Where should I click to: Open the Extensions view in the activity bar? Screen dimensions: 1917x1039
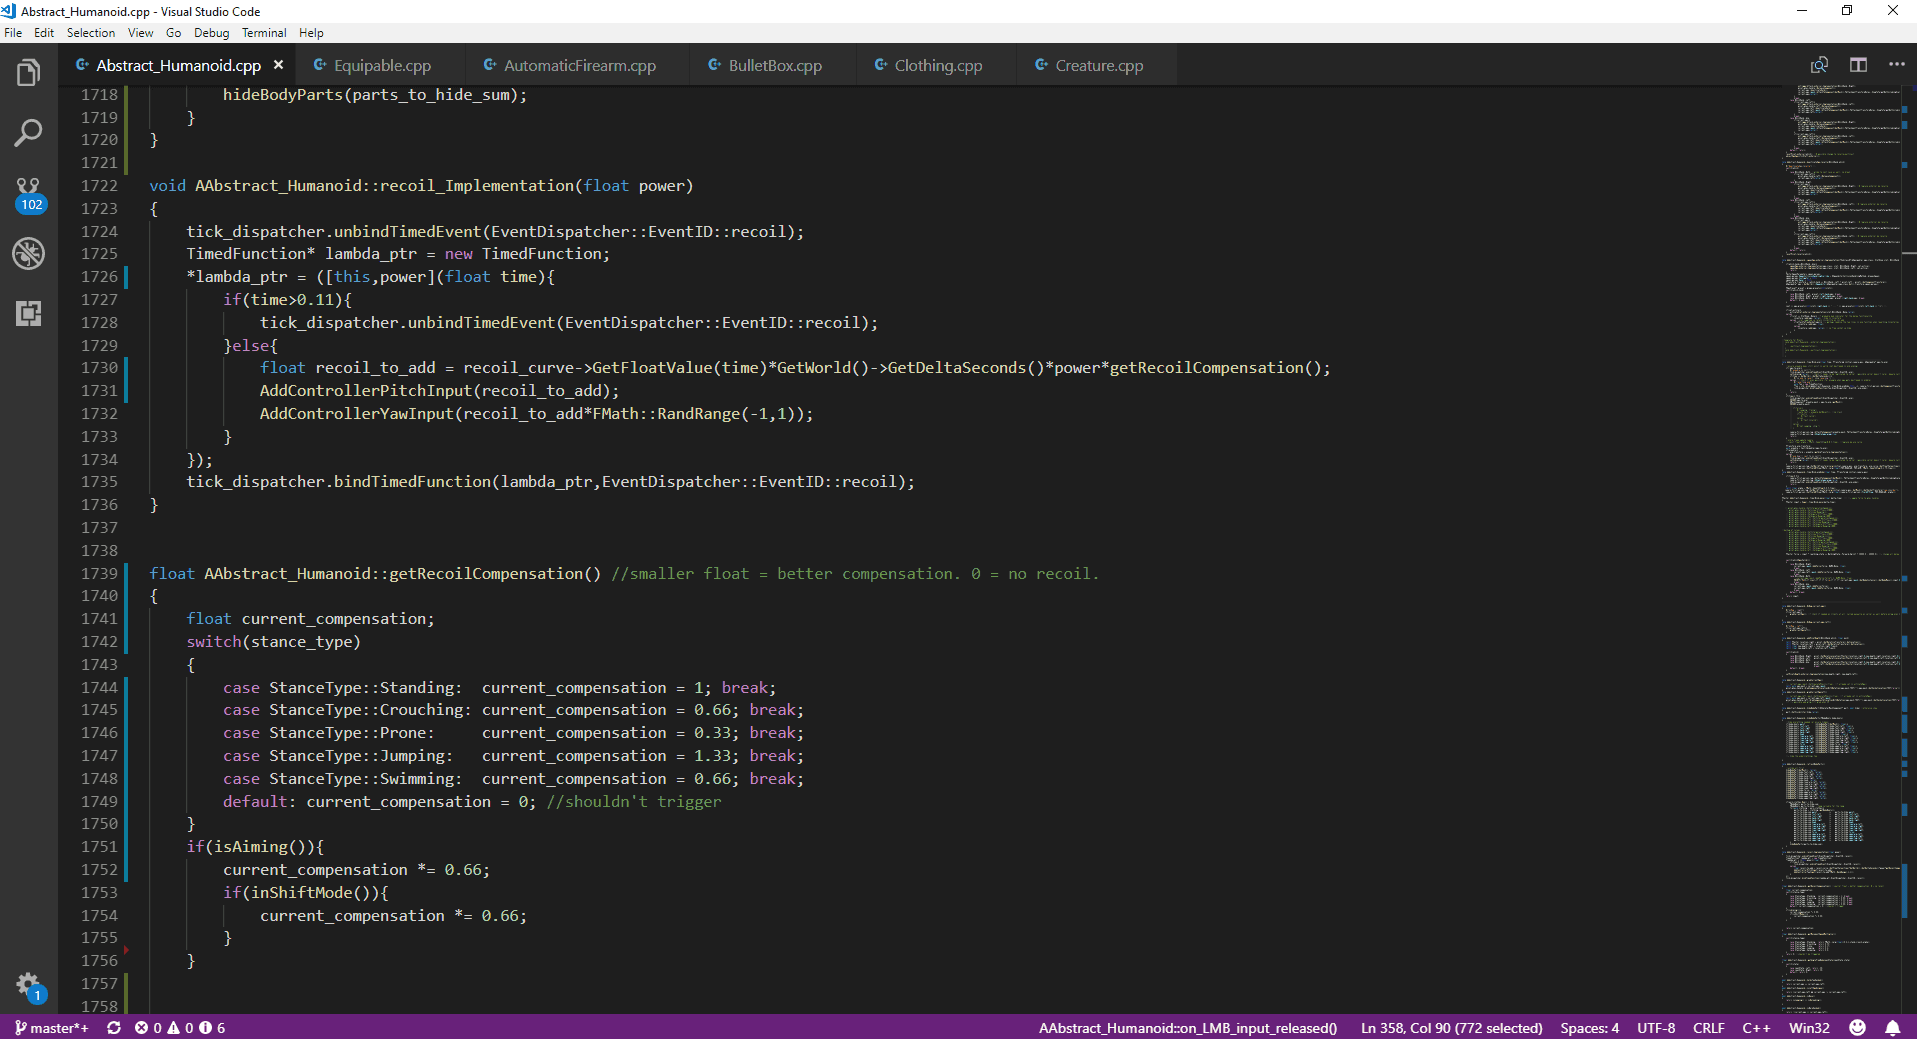[28, 313]
